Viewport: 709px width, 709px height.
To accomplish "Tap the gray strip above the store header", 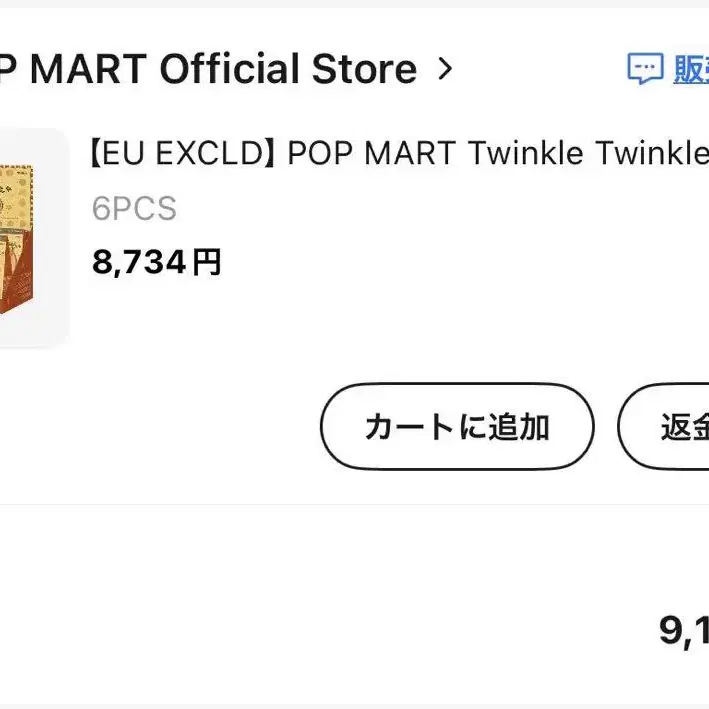I will click(x=354, y=4).
